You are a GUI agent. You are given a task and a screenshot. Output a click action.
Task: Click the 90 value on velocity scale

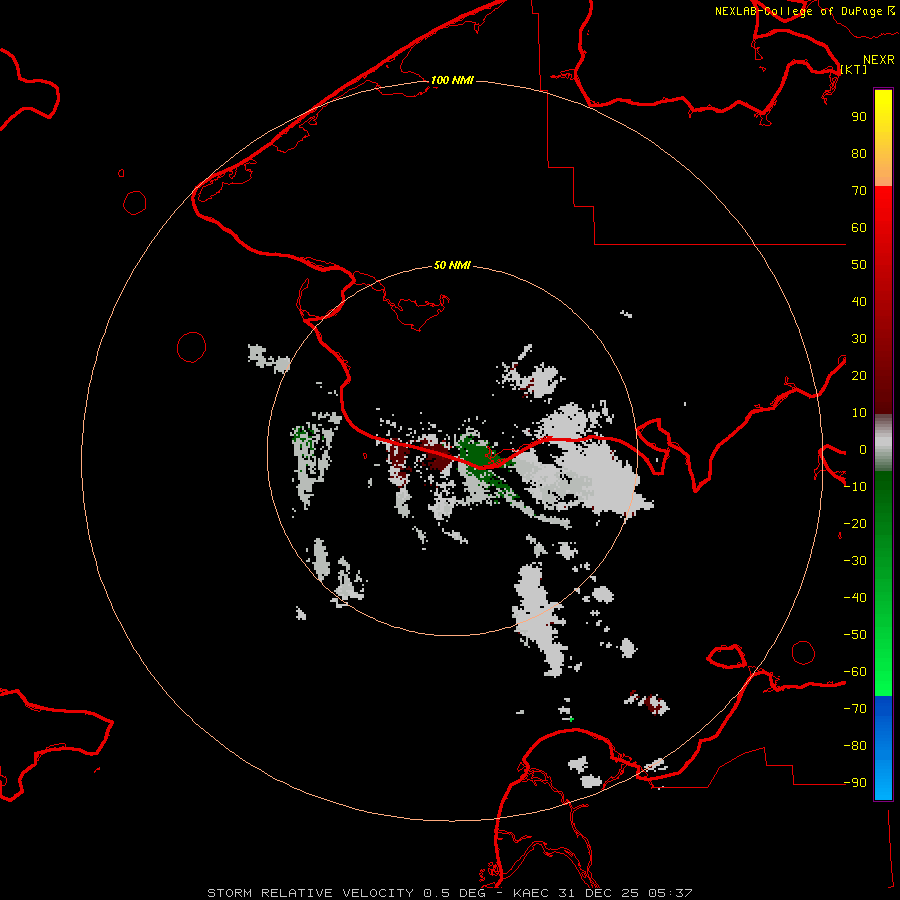pyautogui.click(x=859, y=117)
